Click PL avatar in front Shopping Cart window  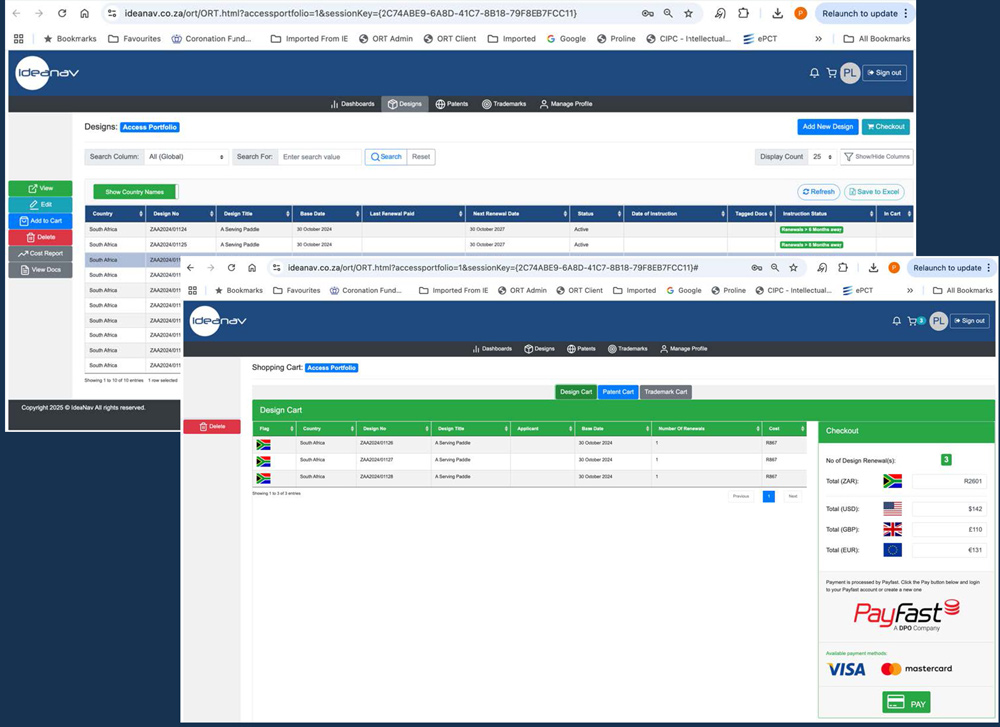[938, 321]
